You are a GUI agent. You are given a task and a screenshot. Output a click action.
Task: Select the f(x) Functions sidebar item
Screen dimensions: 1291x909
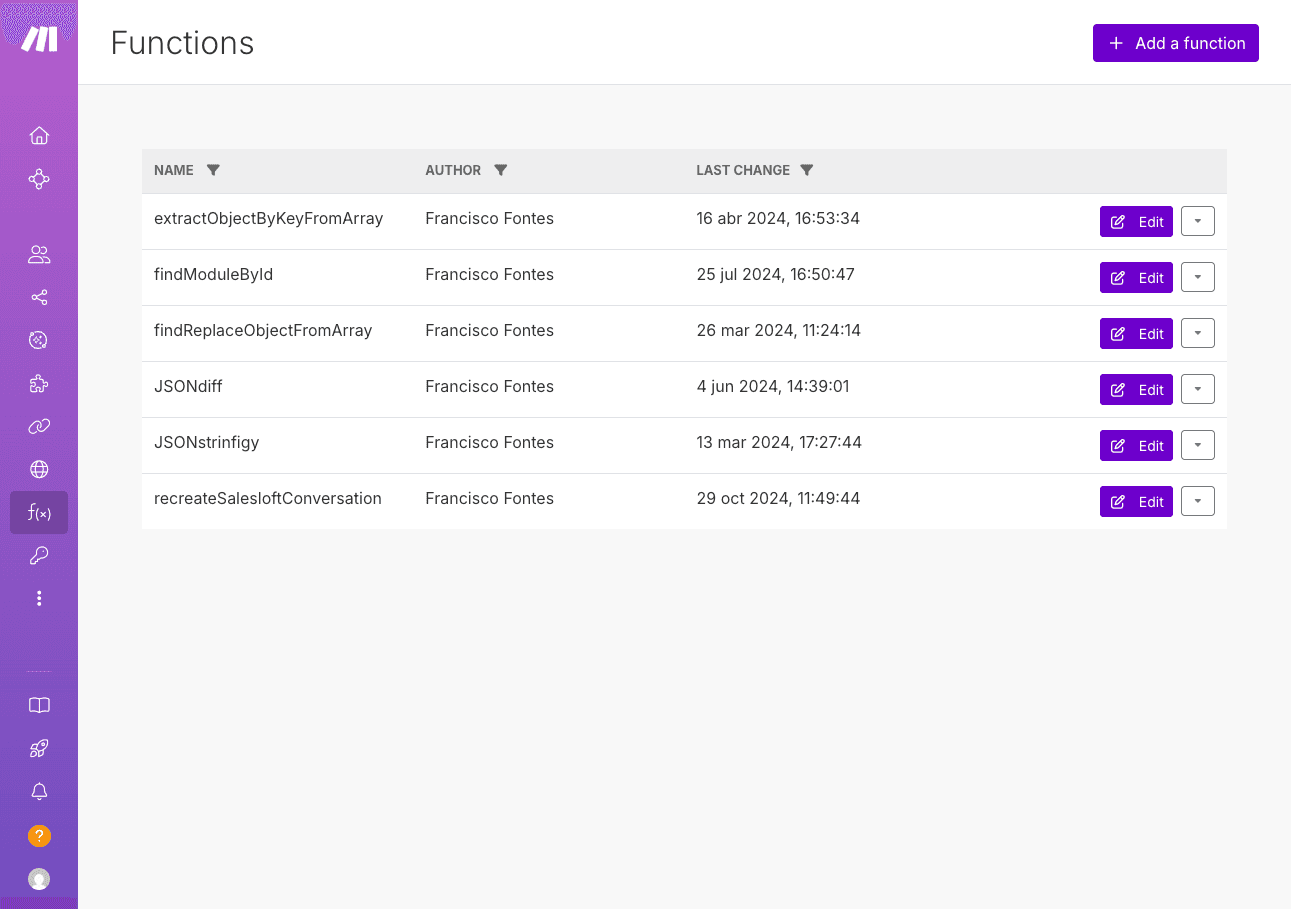[39, 513]
